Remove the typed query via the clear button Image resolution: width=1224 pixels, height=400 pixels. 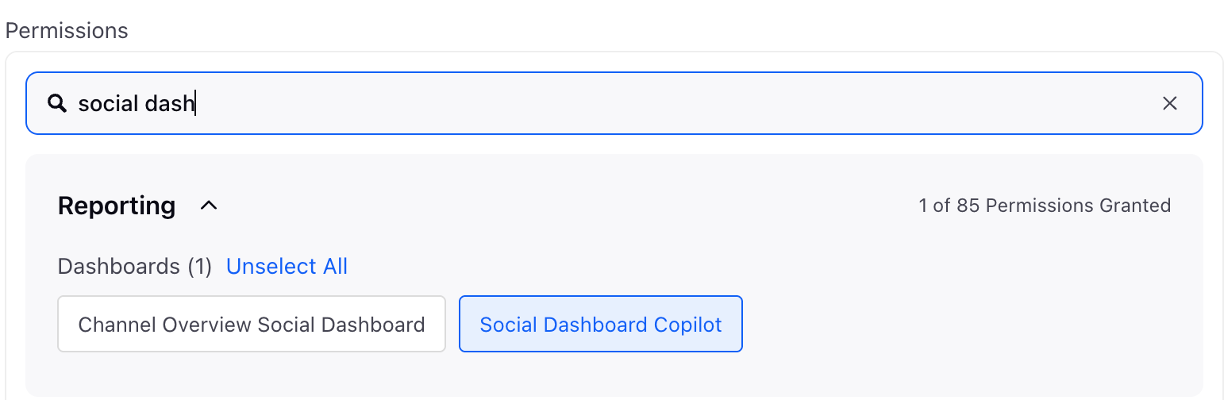pos(1169,103)
